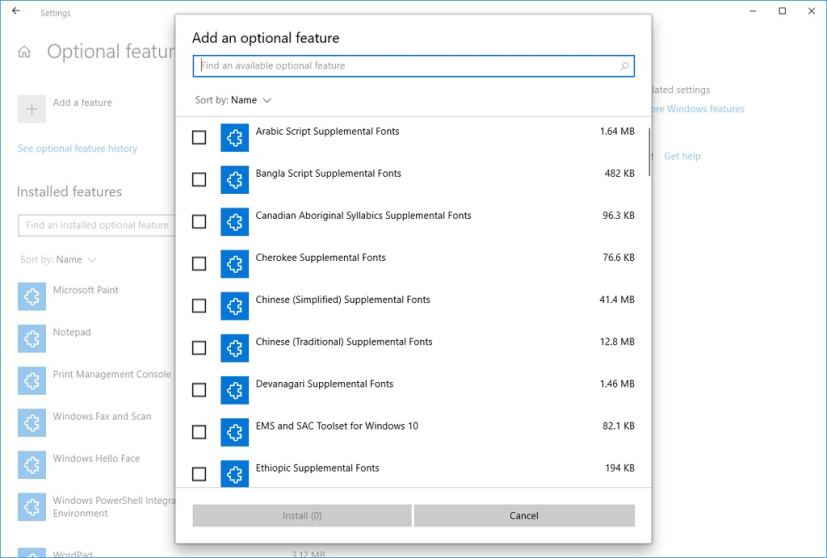Open See optional feature history link

(77, 149)
